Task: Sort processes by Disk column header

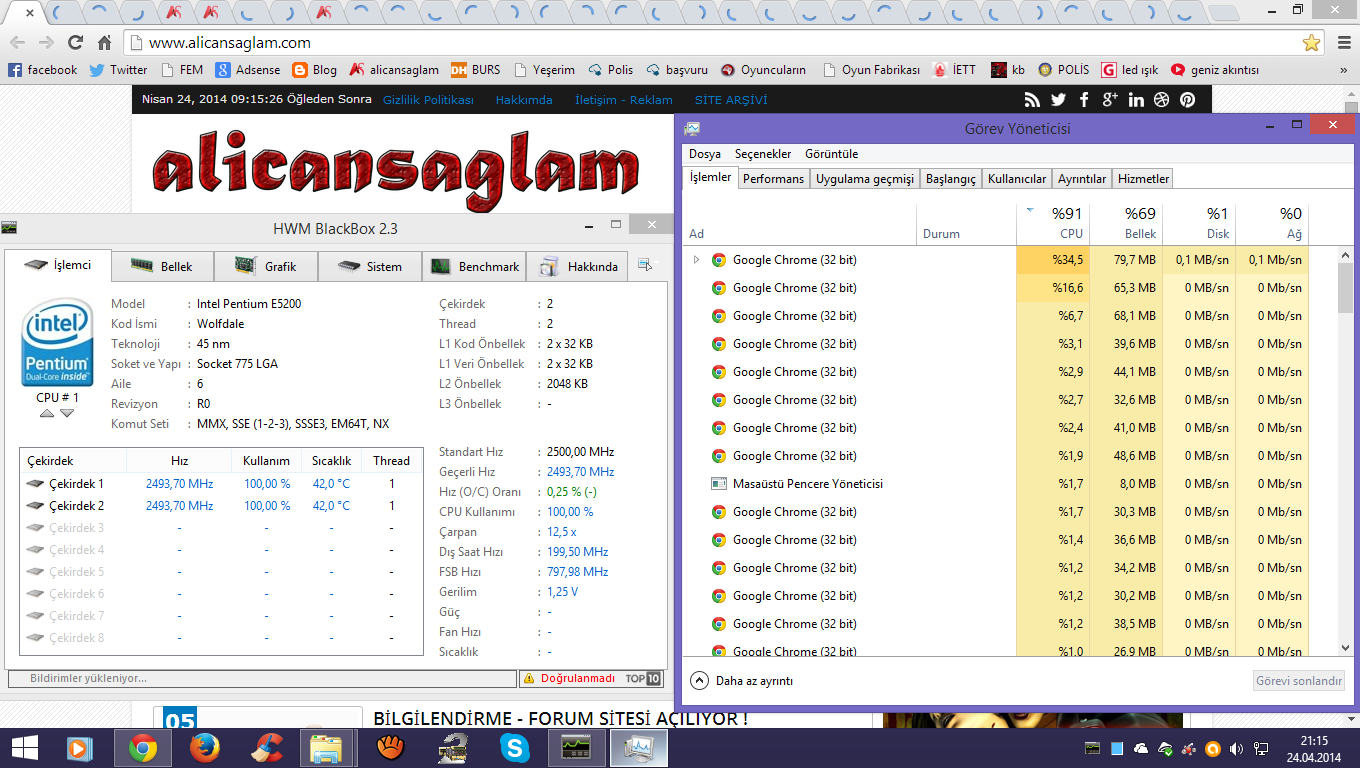Action: click(1199, 224)
